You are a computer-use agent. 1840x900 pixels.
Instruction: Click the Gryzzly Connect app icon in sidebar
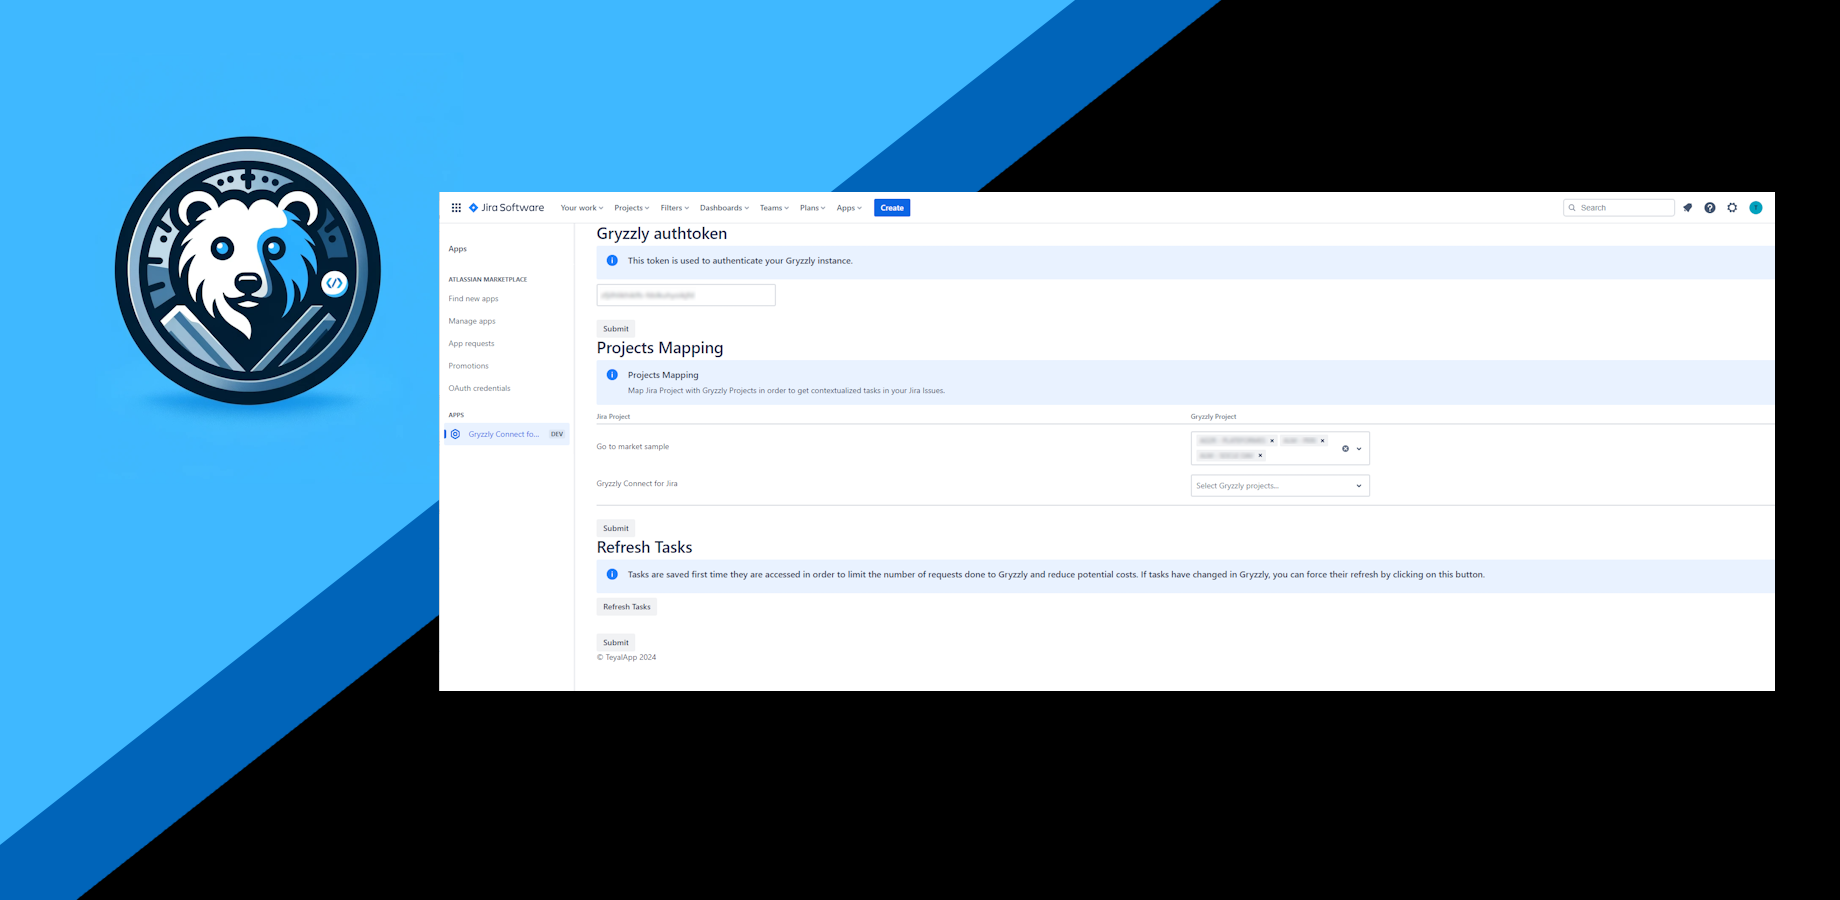coord(456,434)
